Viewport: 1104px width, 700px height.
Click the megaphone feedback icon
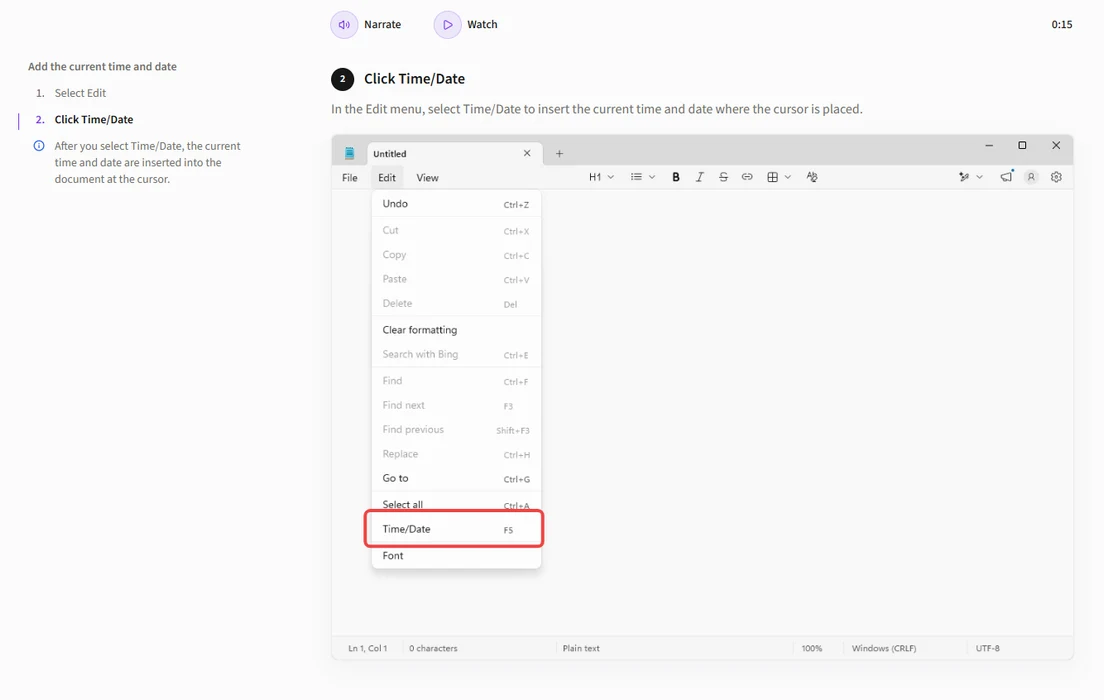(x=1006, y=177)
